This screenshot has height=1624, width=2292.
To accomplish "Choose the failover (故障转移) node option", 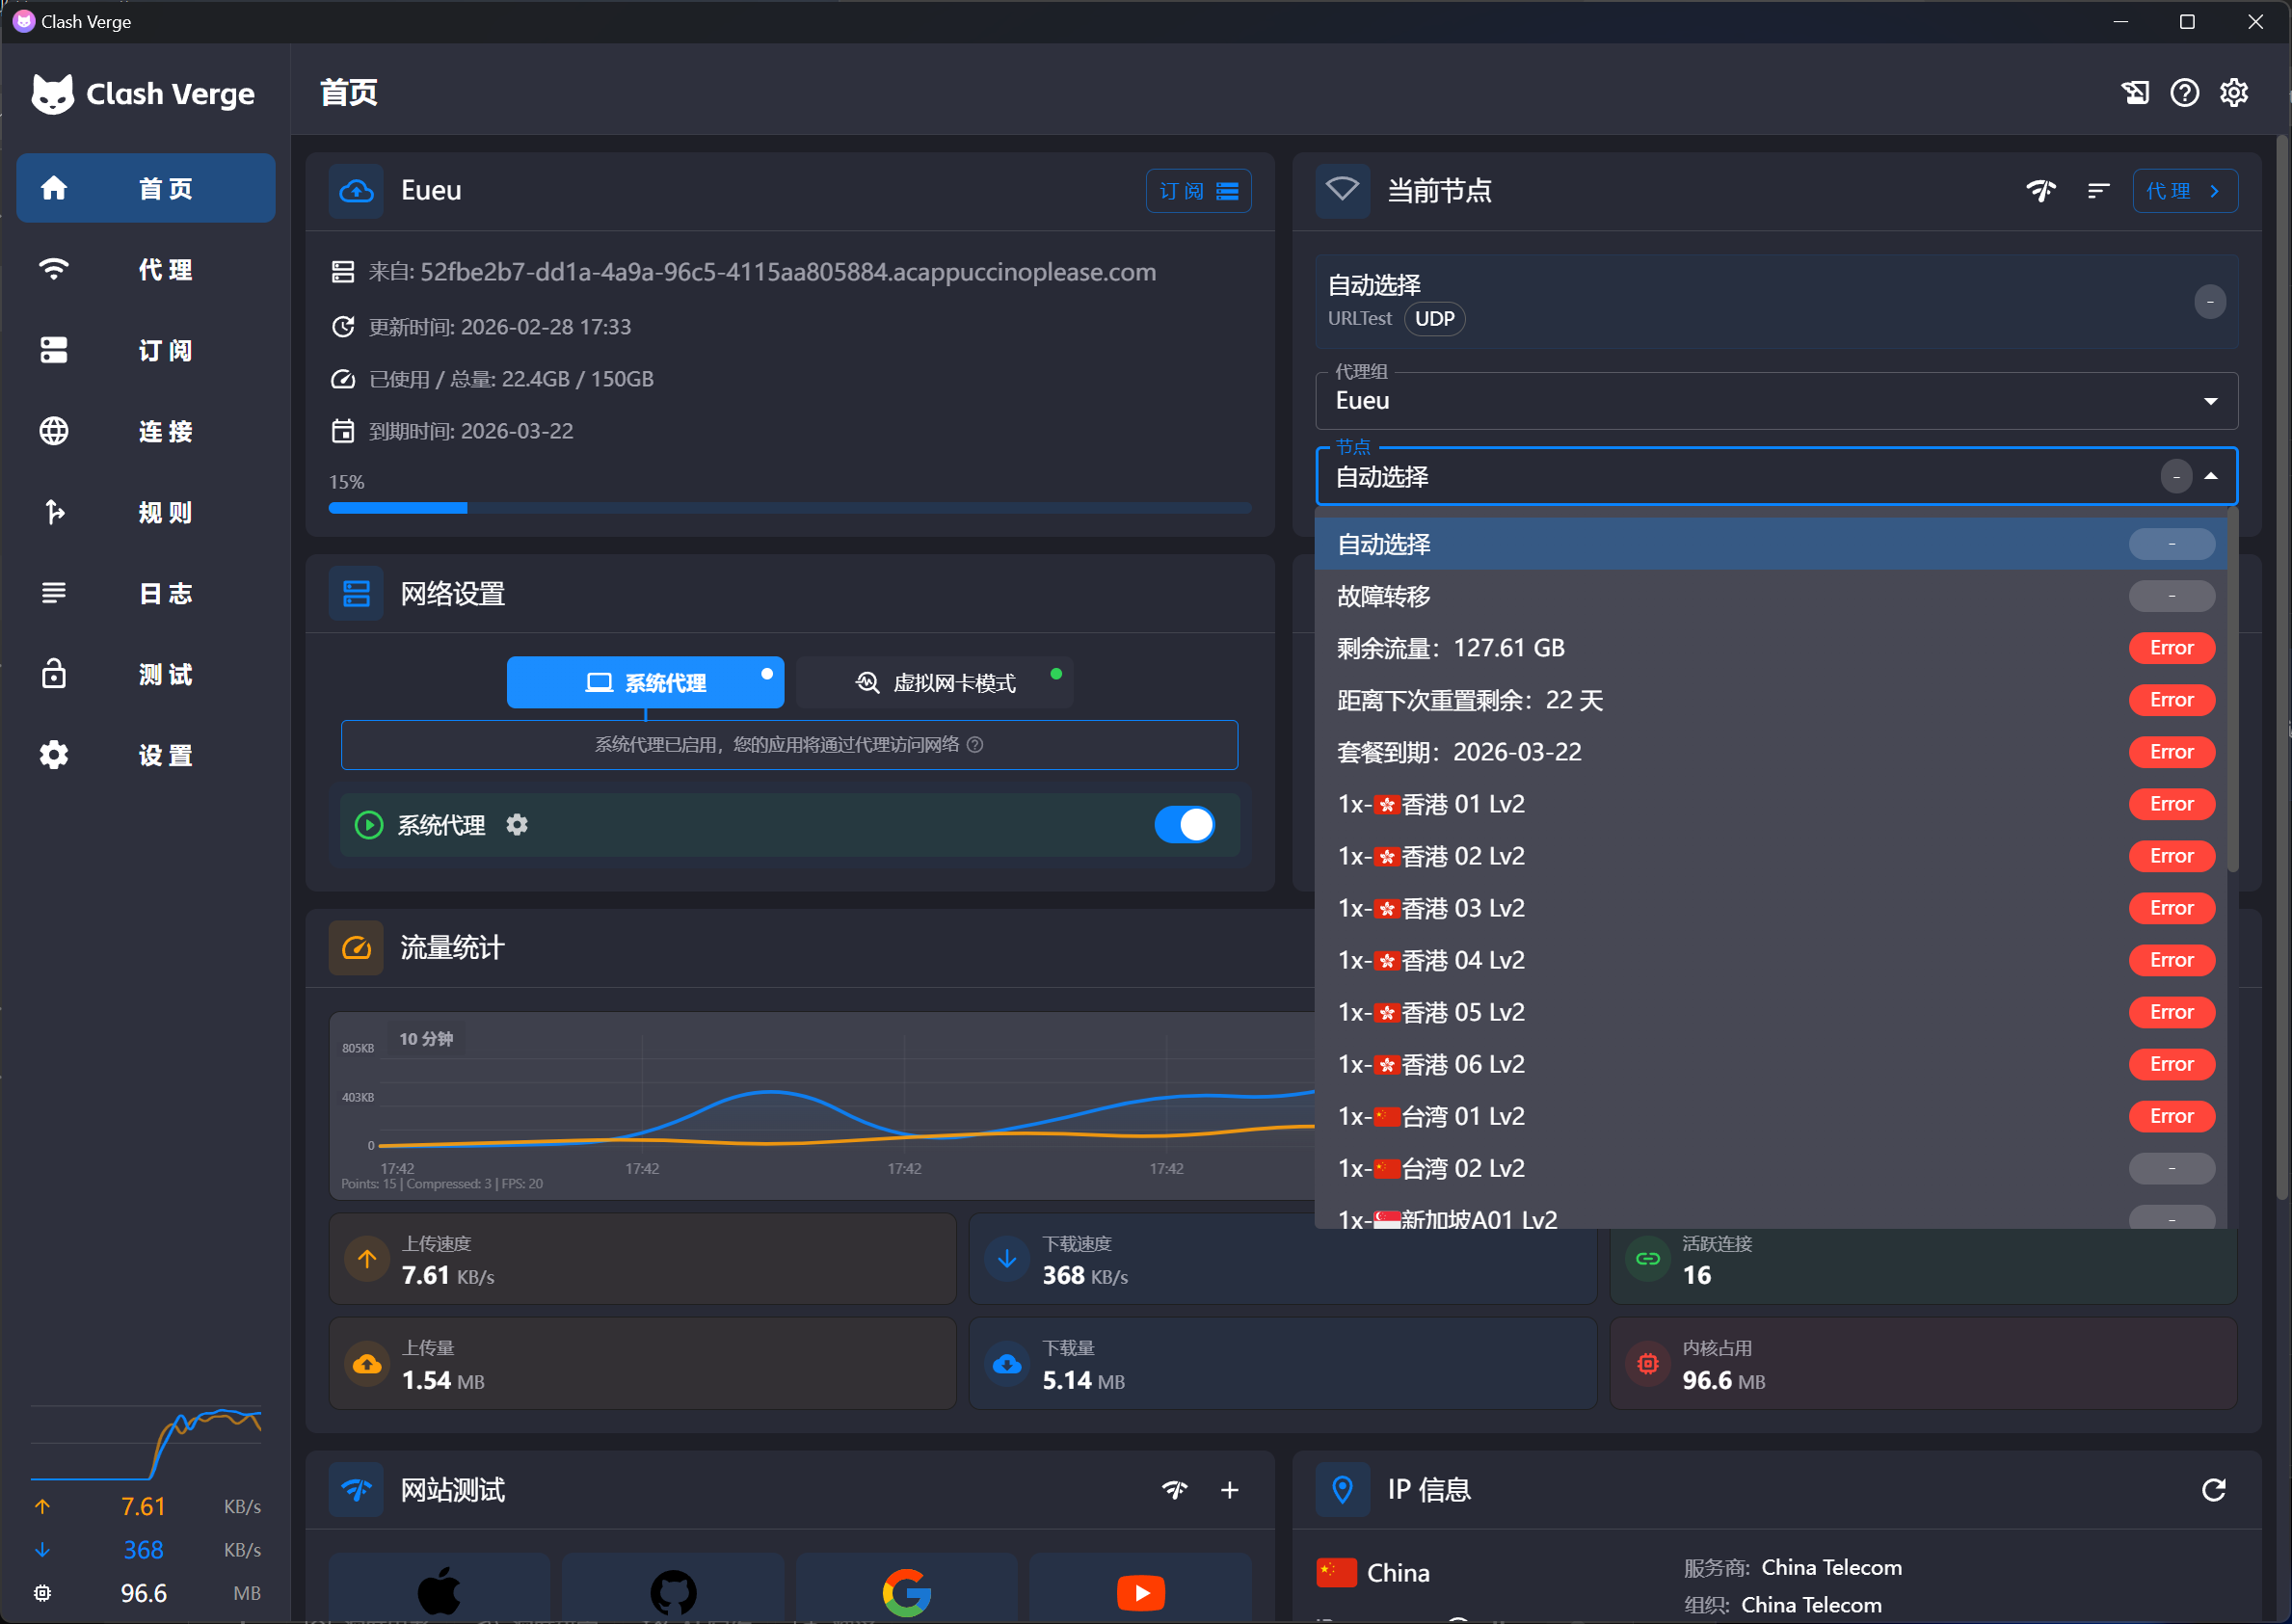I will click(x=1384, y=596).
